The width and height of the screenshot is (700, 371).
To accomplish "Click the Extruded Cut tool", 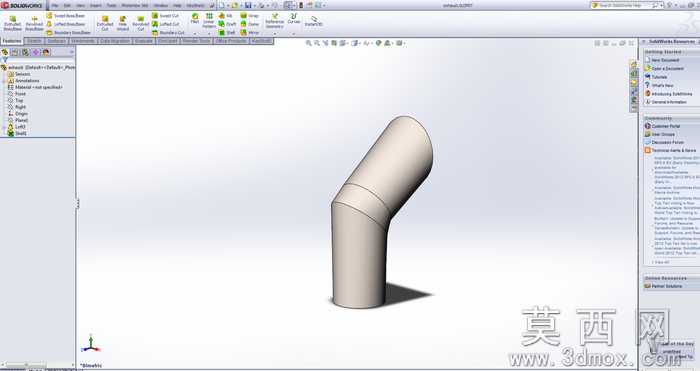I will click(x=105, y=23).
